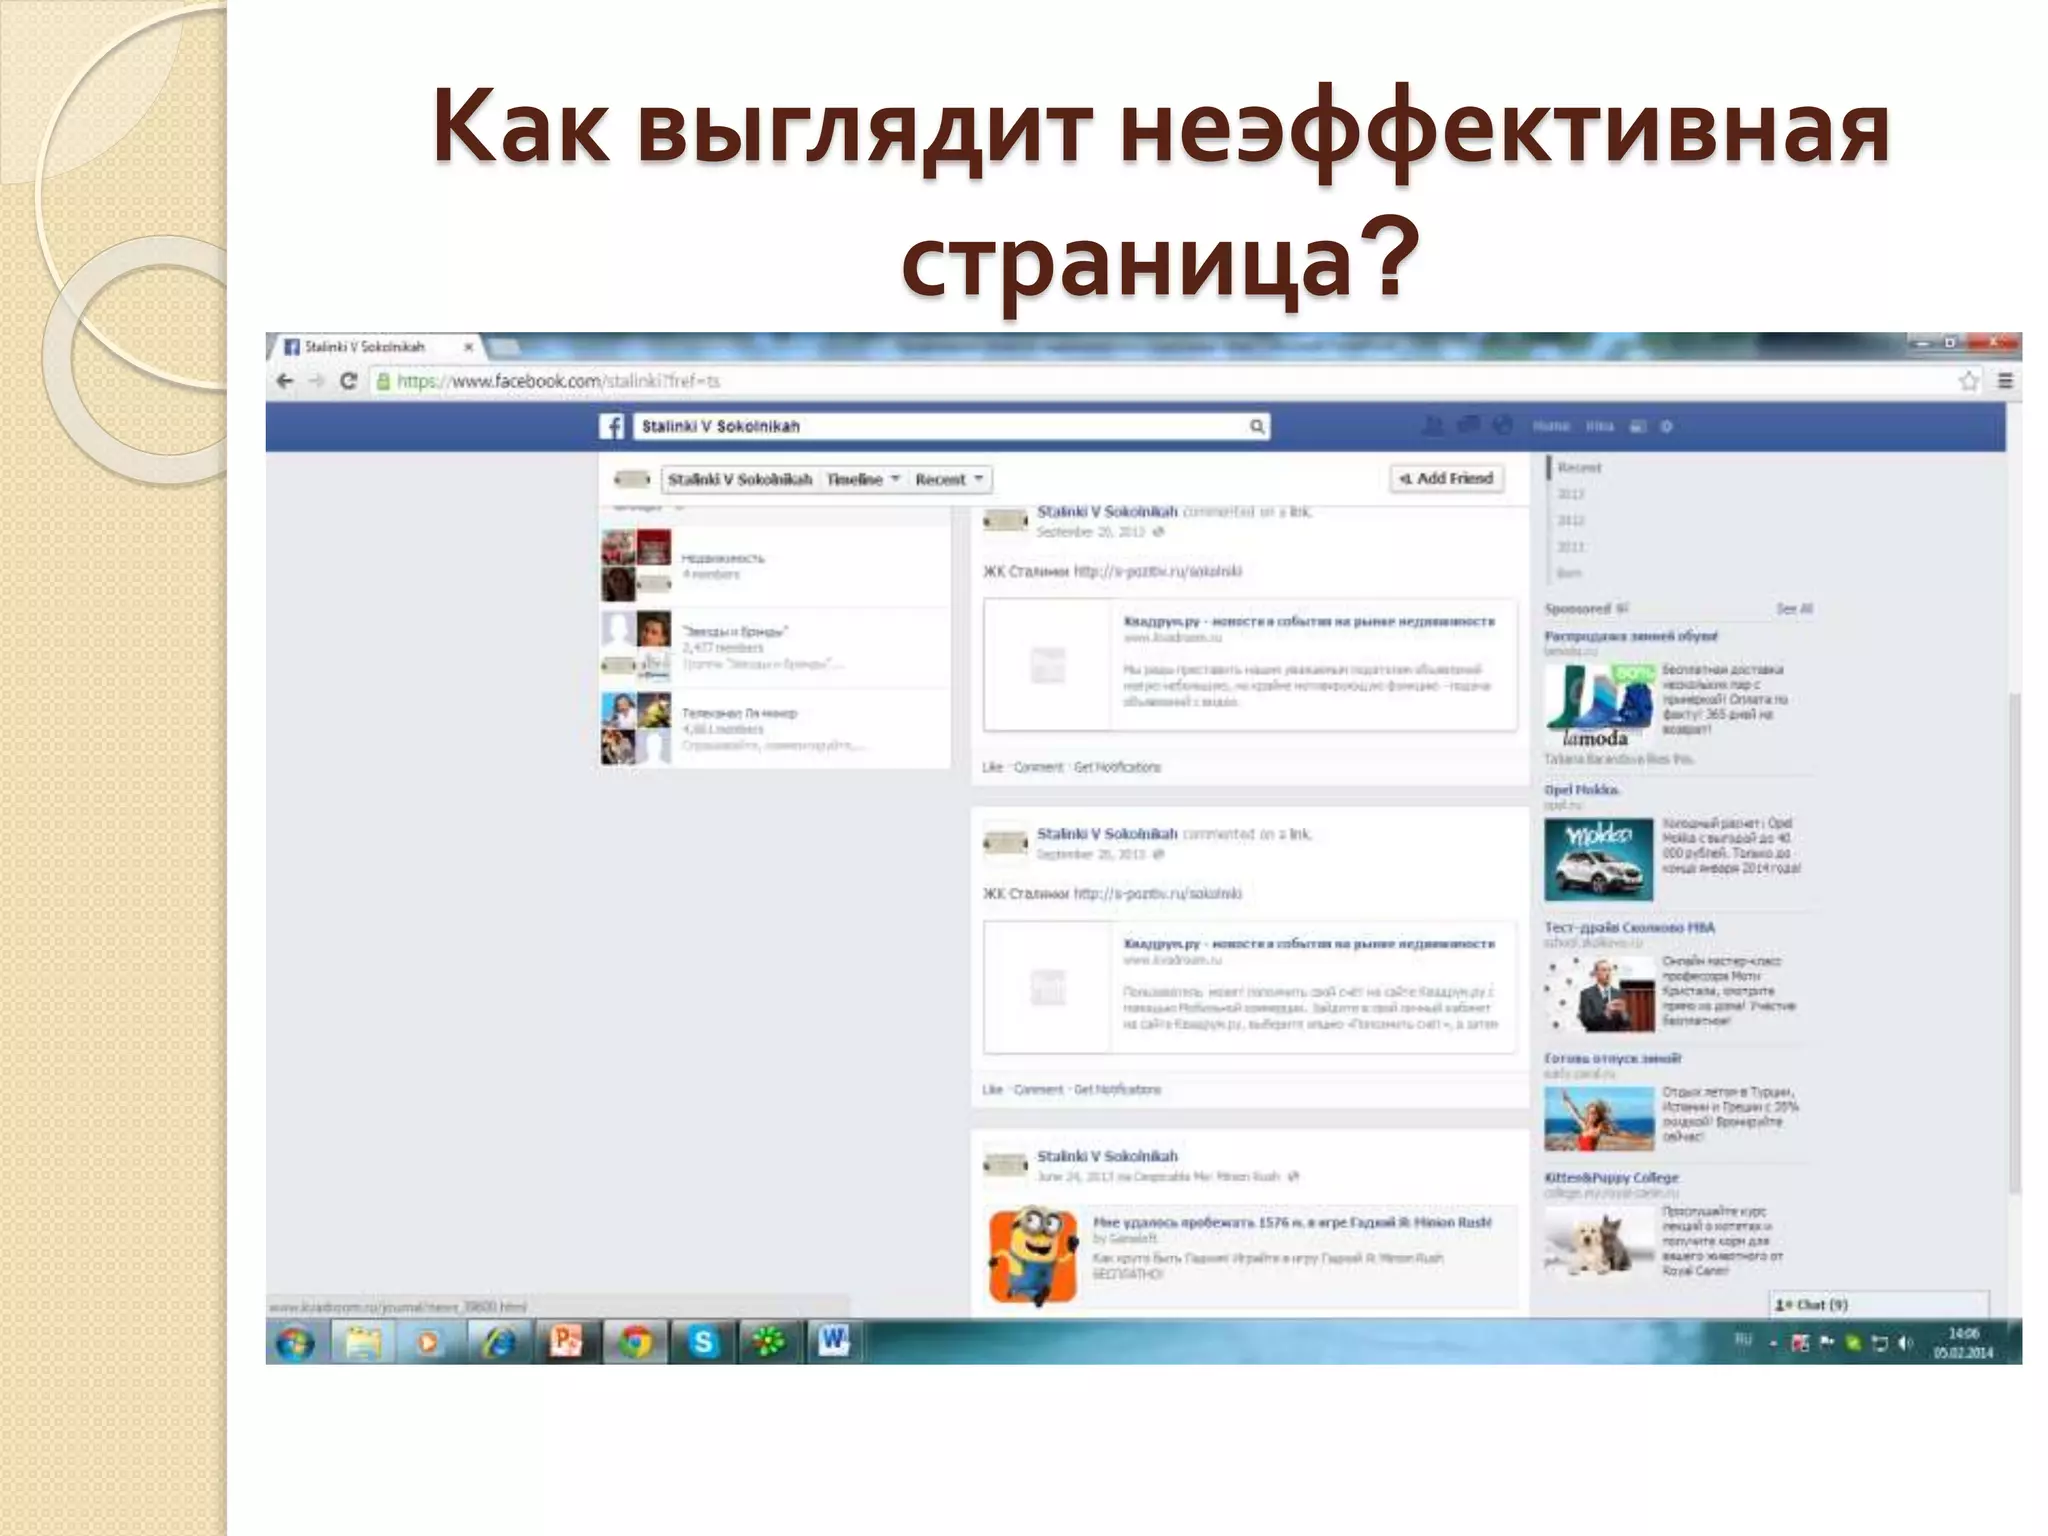Open Skype from the taskbar
The image size is (2048, 1536).
point(702,1343)
